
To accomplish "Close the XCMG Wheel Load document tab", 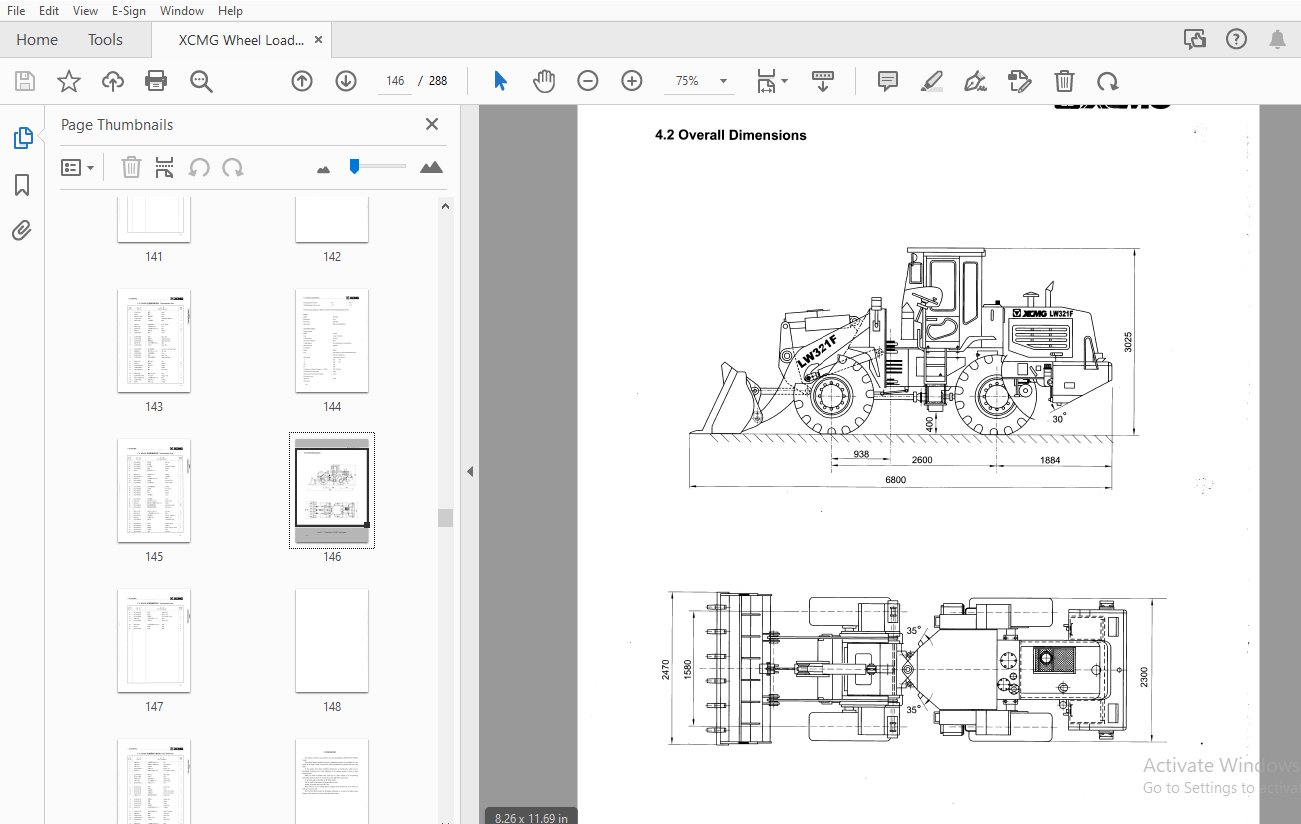I will point(318,40).
